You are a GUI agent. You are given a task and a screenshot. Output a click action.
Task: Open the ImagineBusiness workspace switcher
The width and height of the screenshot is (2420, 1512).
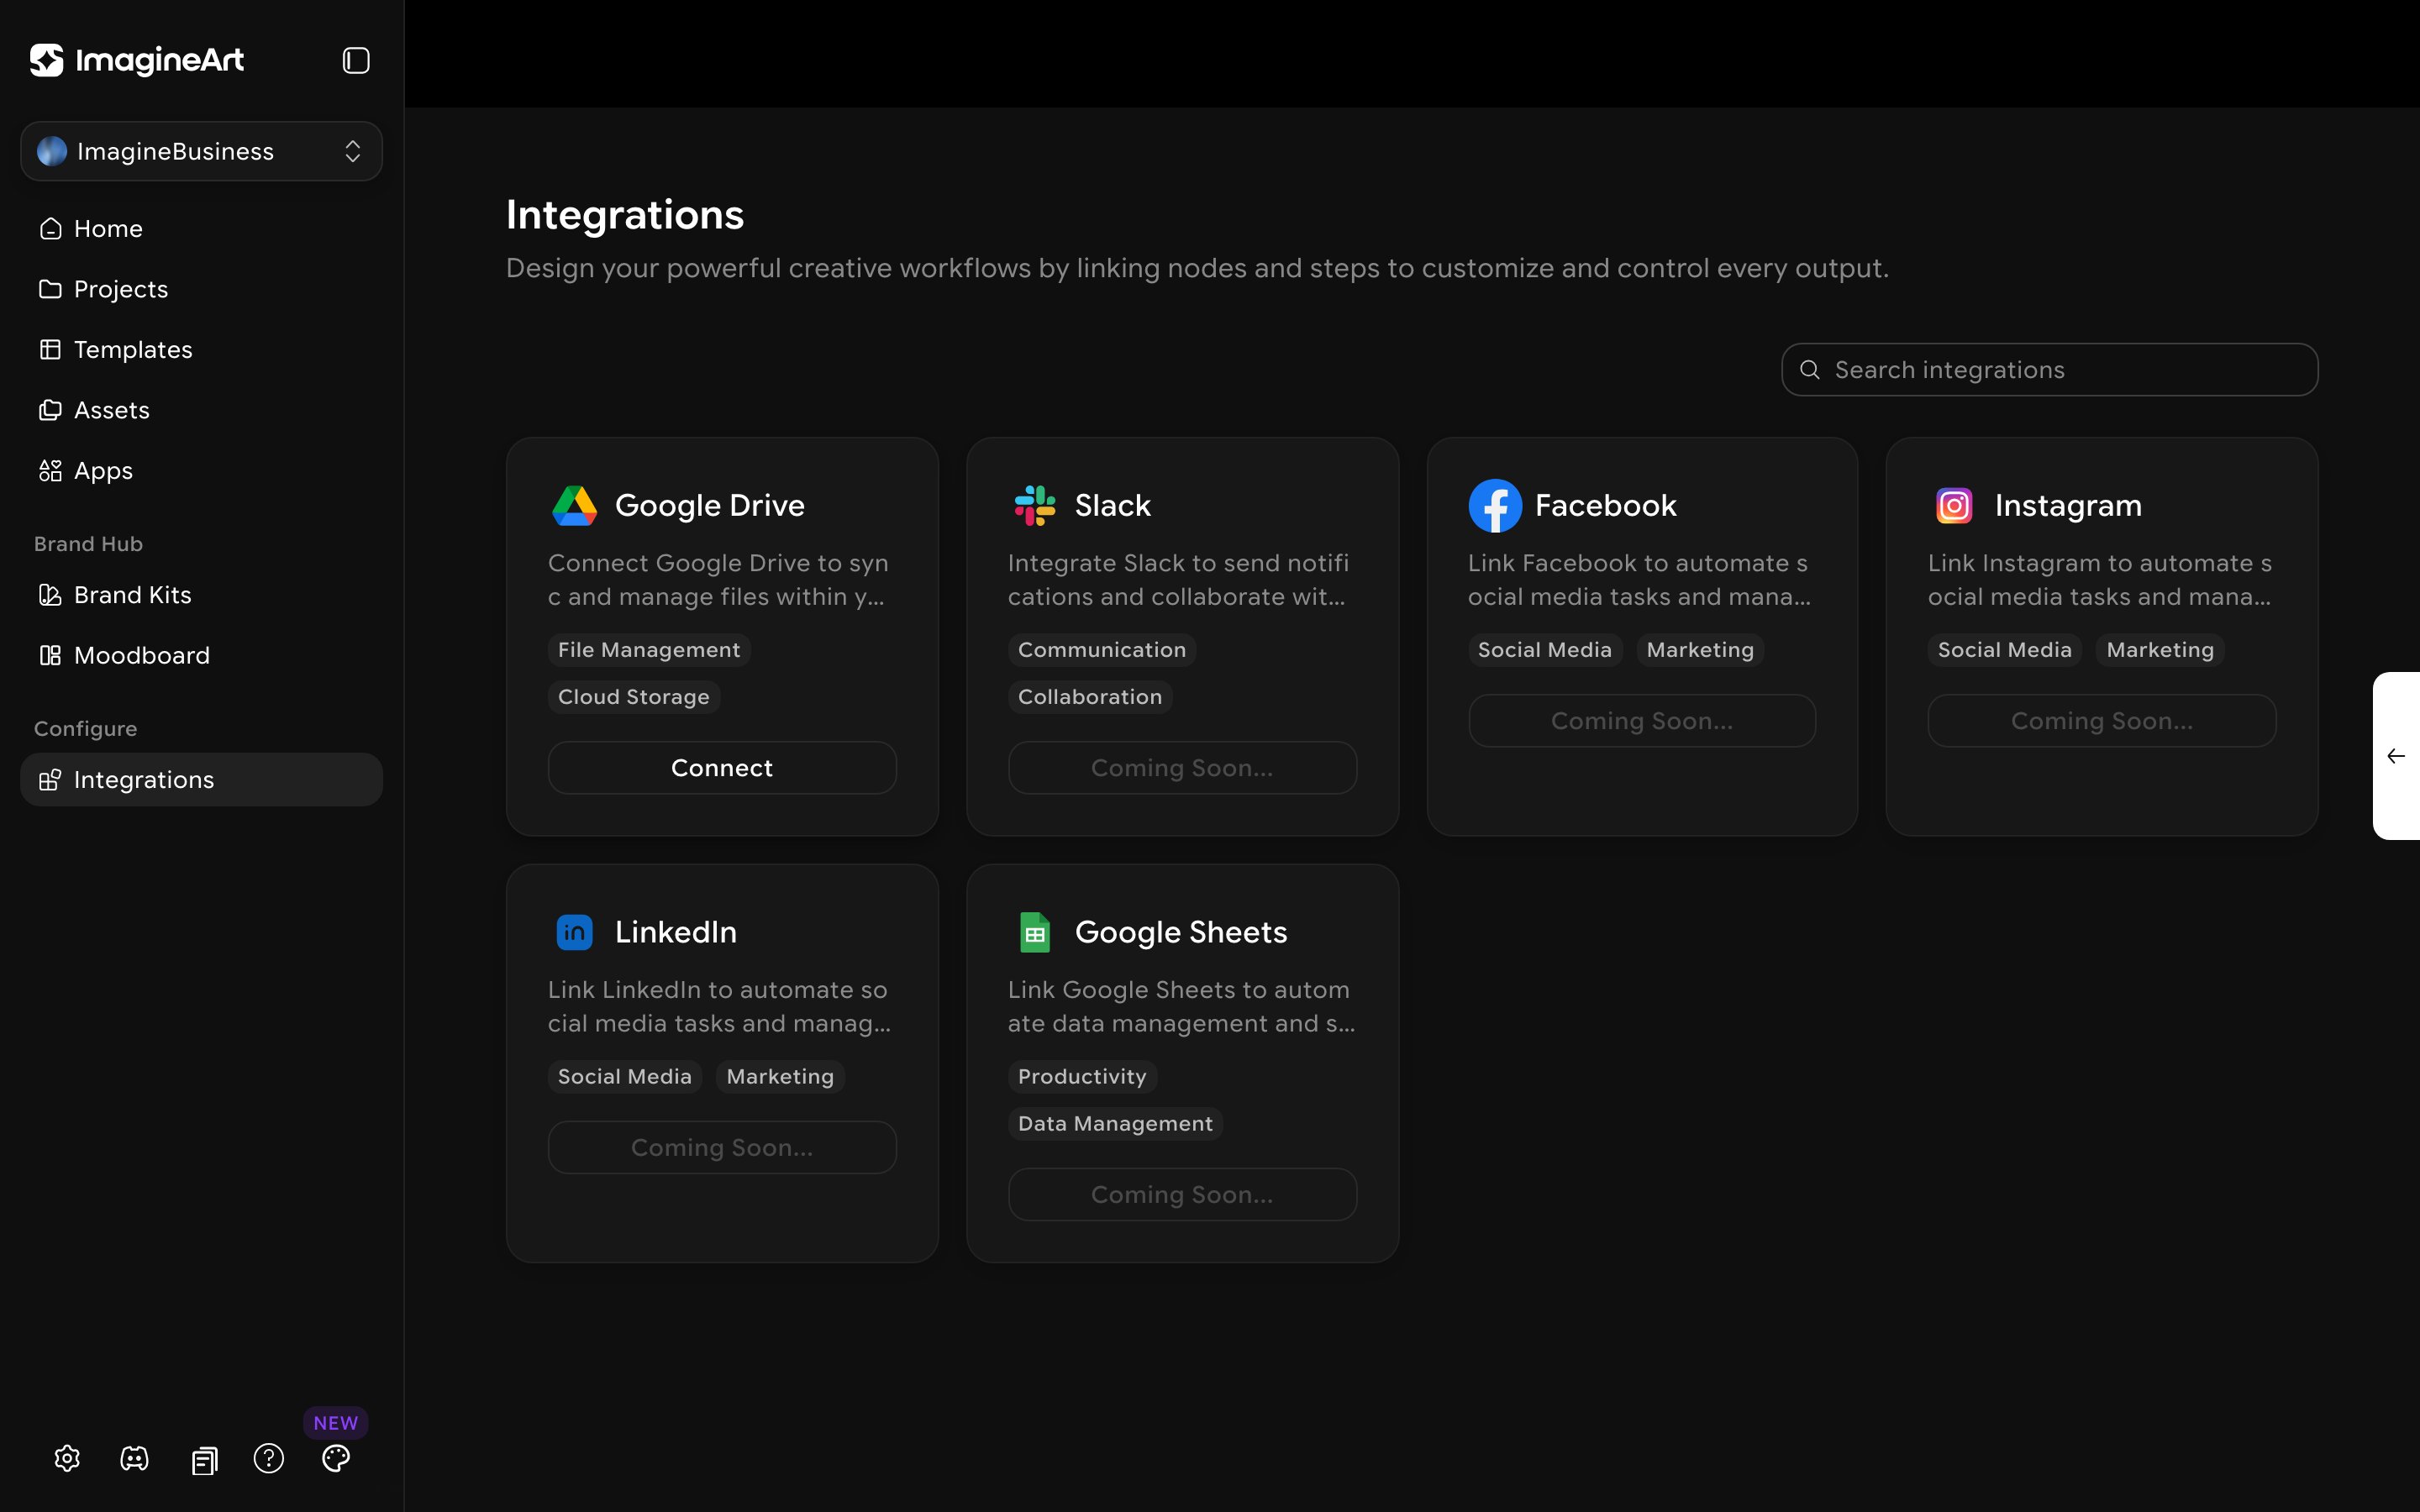point(201,151)
